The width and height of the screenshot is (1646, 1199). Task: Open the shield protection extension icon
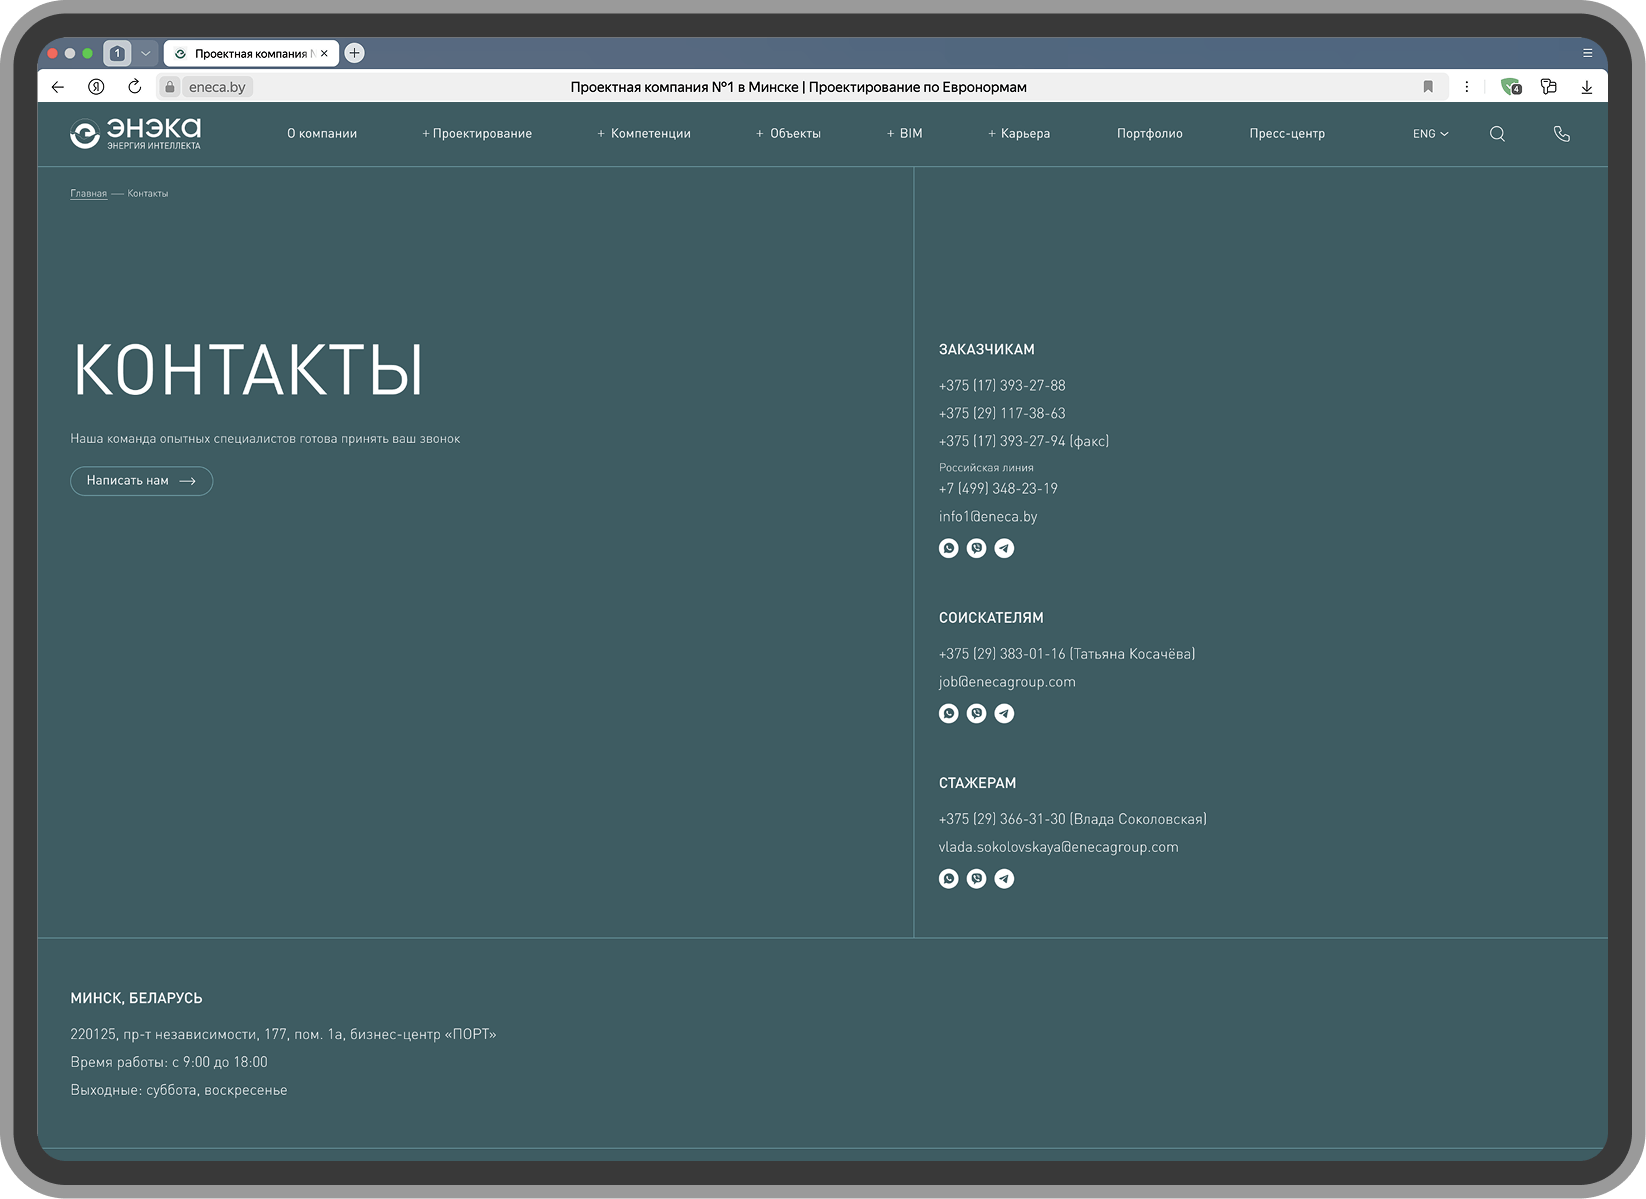(1511, 87)
